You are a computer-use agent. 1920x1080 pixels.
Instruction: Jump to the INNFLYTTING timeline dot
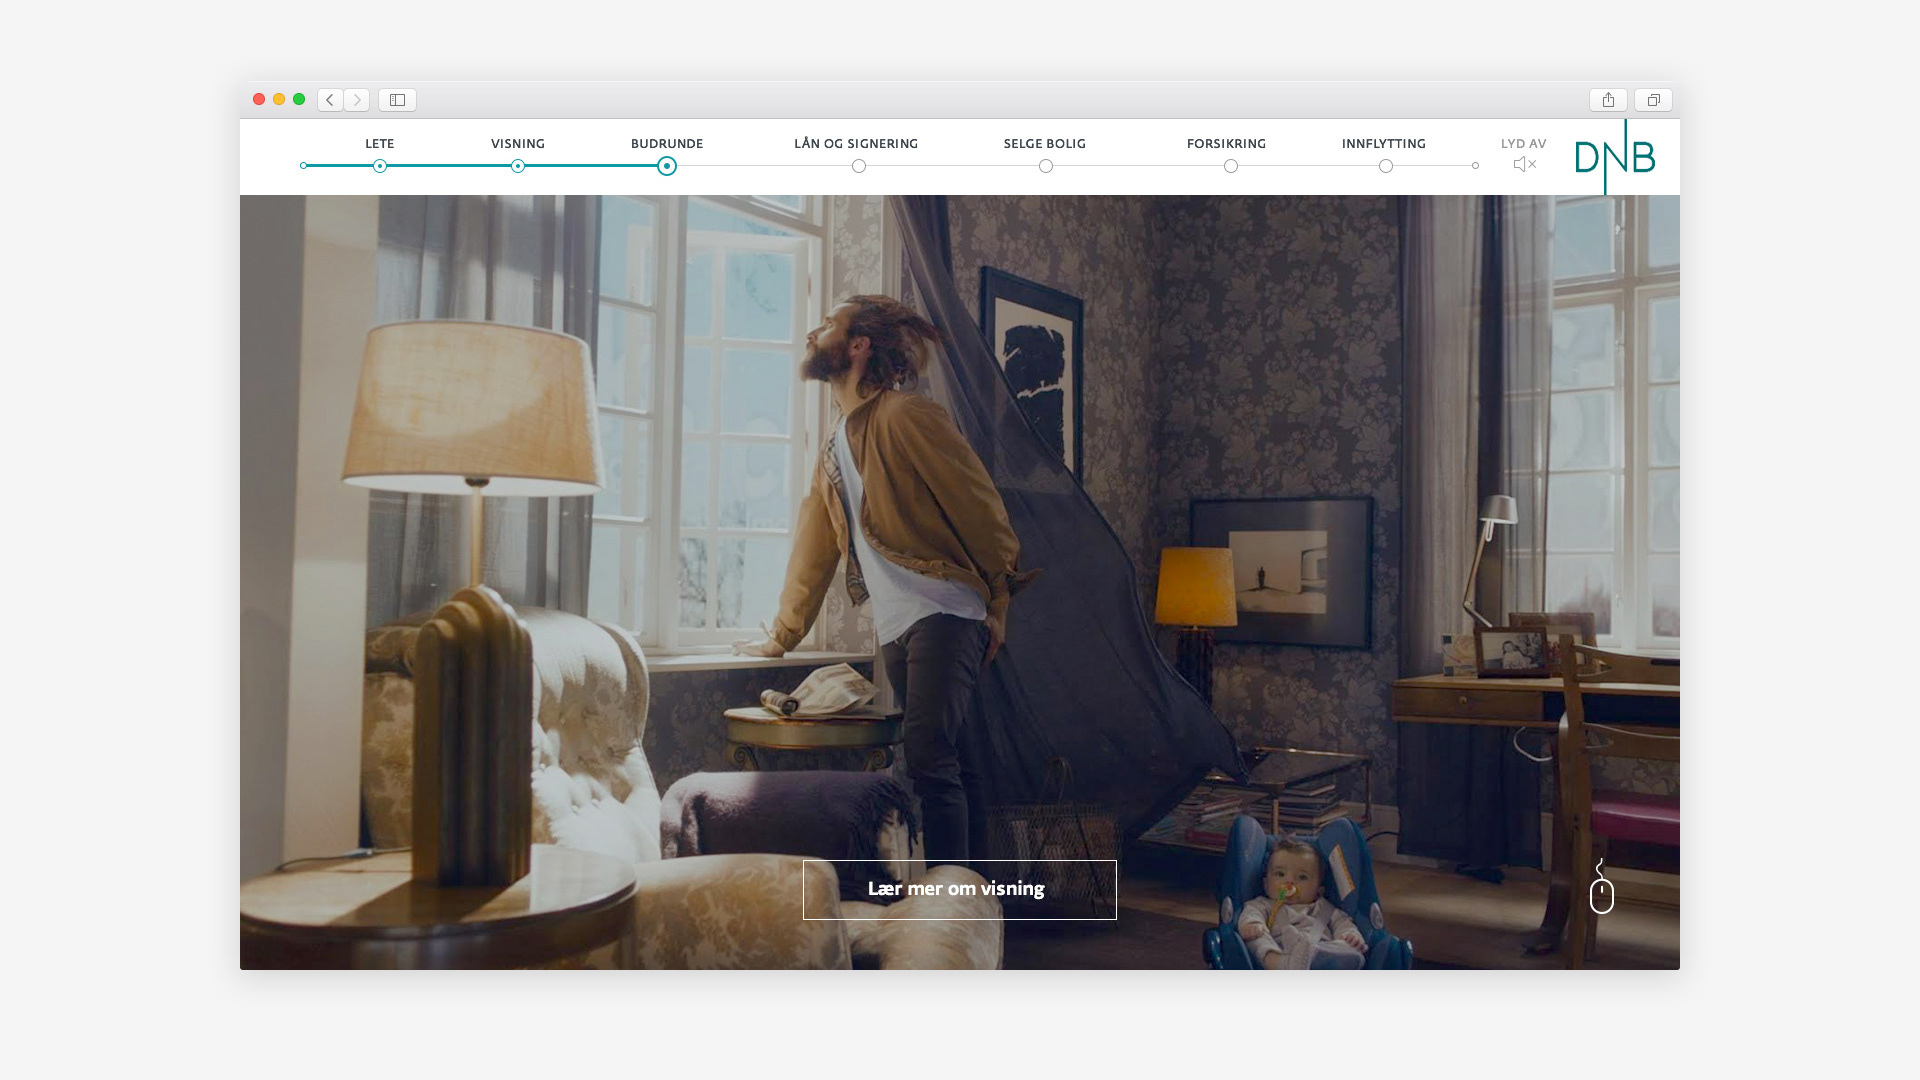coord(1386,166)
